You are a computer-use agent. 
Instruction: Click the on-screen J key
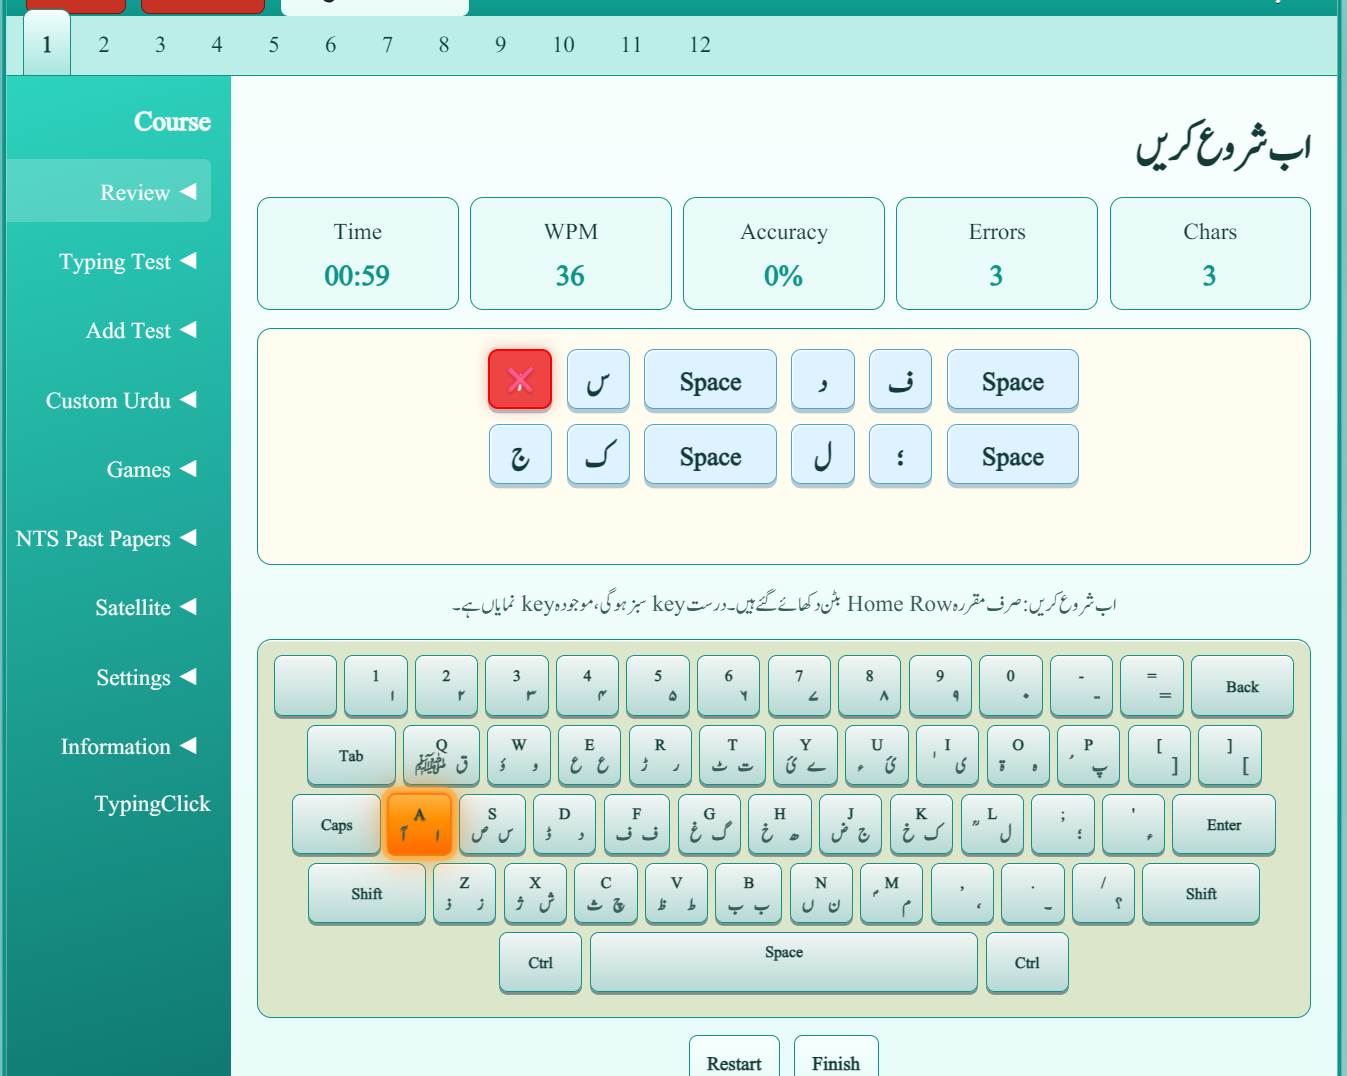[851, 824]
